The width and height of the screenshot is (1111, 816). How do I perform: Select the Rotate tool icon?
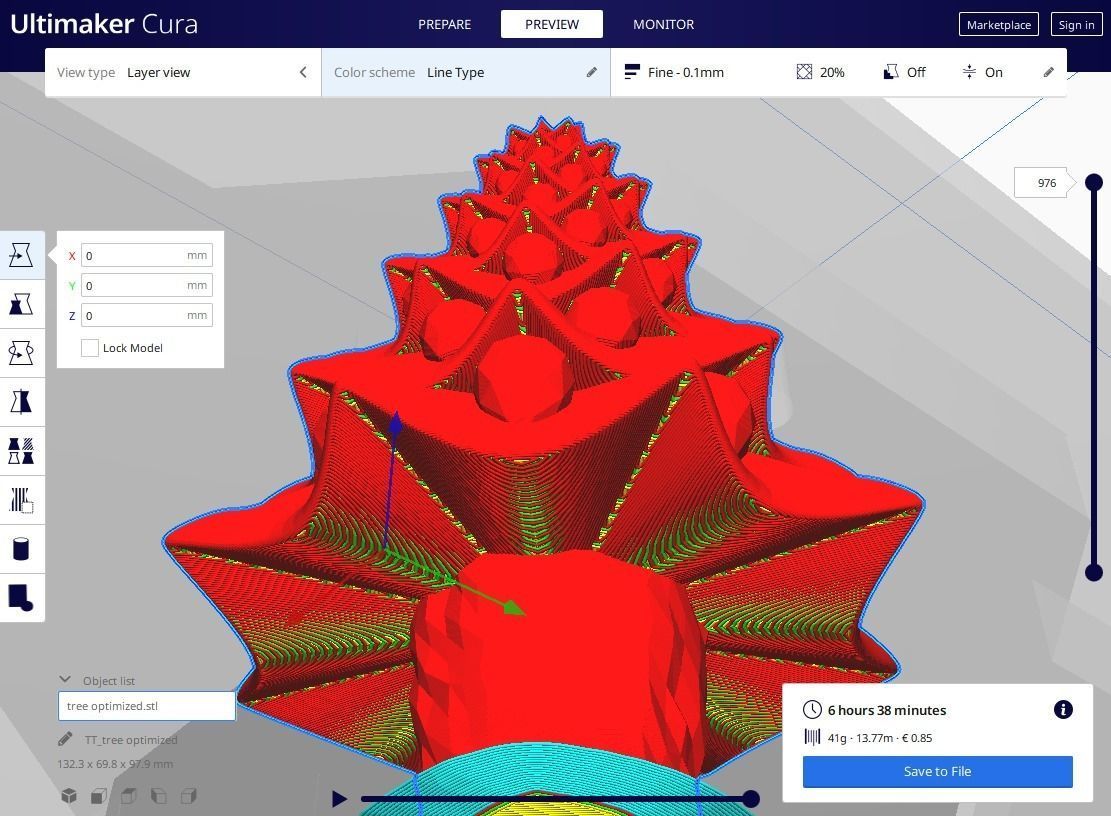[x=21, y=353]
